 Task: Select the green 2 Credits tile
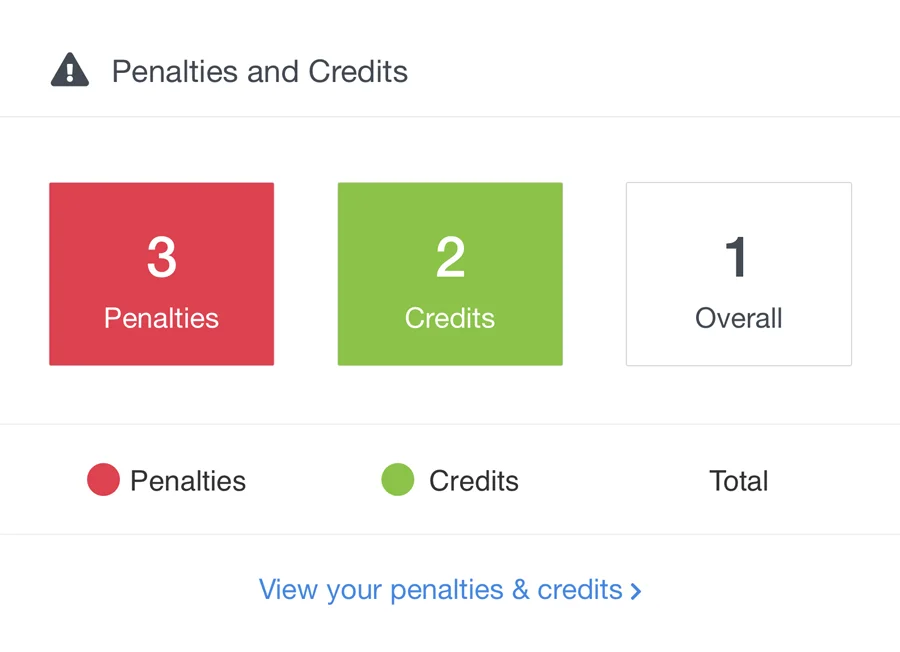450,273
